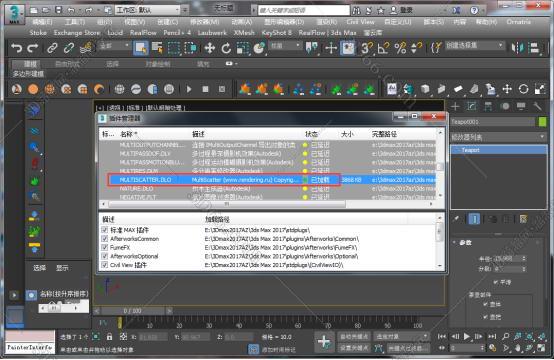Image resolution: width=554 pixels, height=360 pixels.
Task: Click the binoculars search icon in title bar
Action: coord(356,10)
